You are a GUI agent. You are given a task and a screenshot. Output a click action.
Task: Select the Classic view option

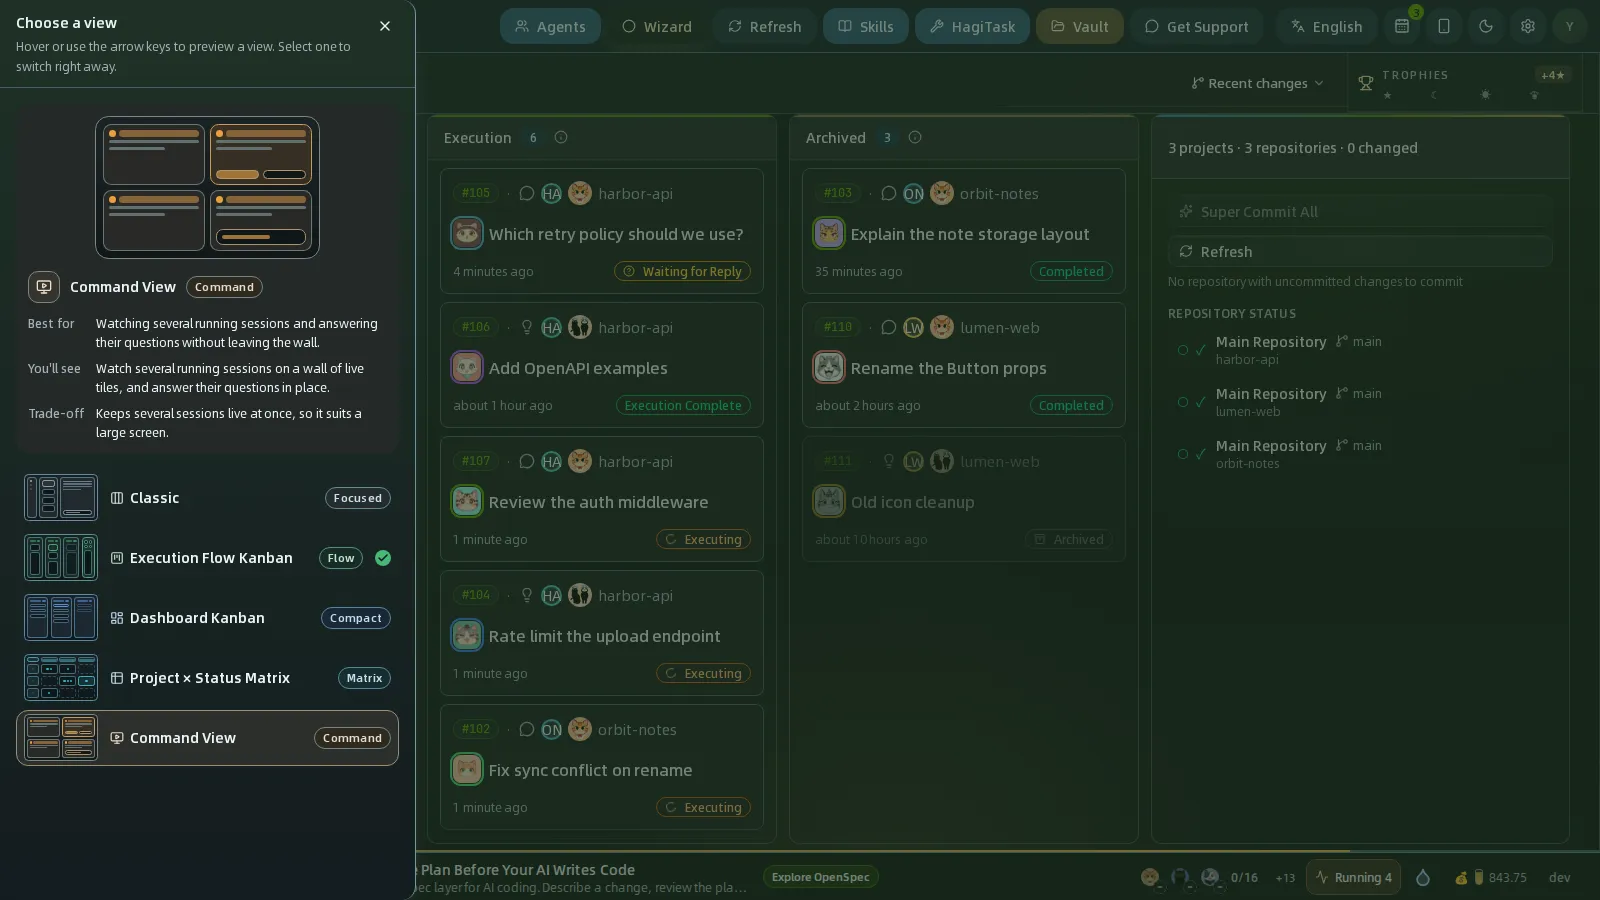(x=207, y=498)
